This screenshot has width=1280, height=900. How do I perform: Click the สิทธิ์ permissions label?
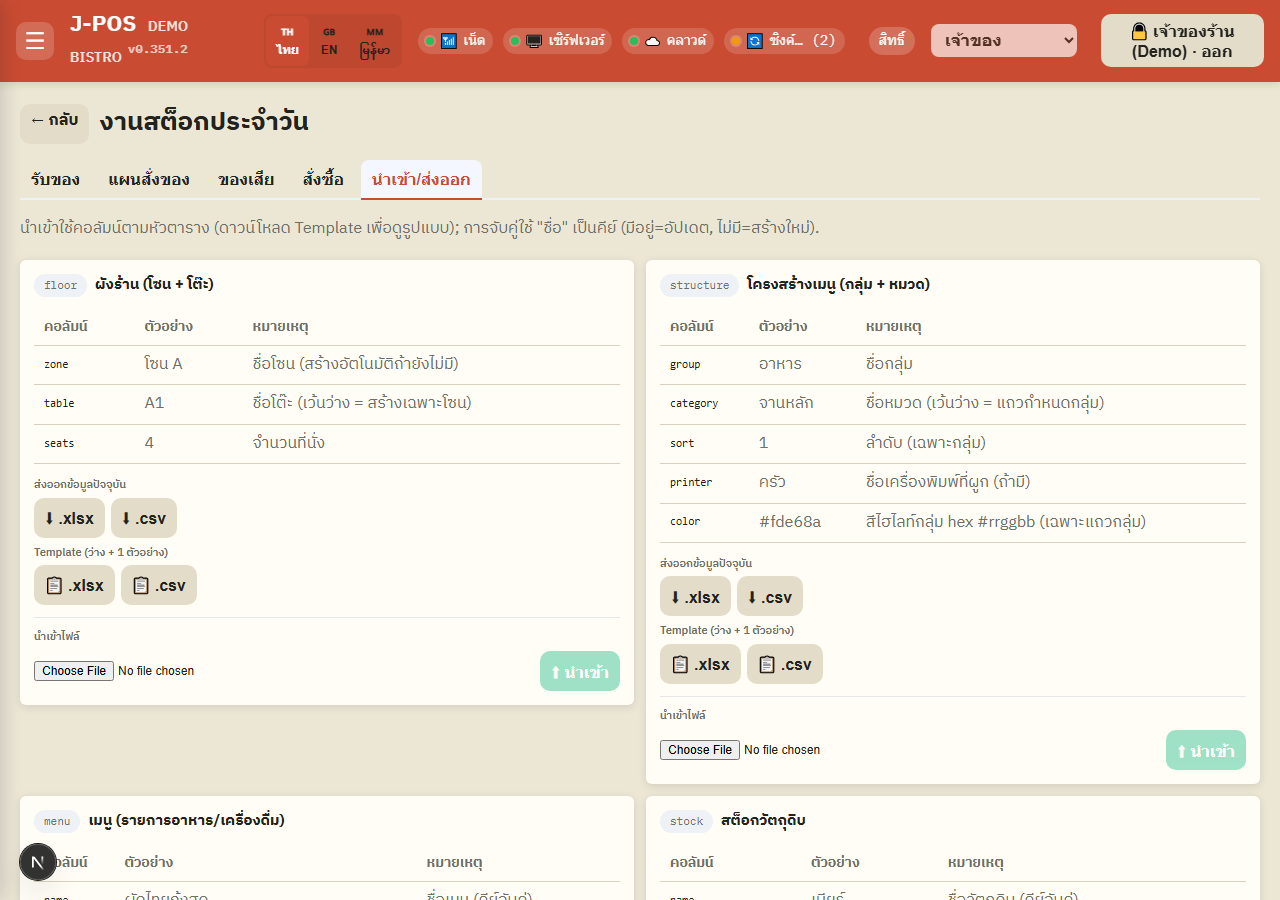(x=892, y=41)
